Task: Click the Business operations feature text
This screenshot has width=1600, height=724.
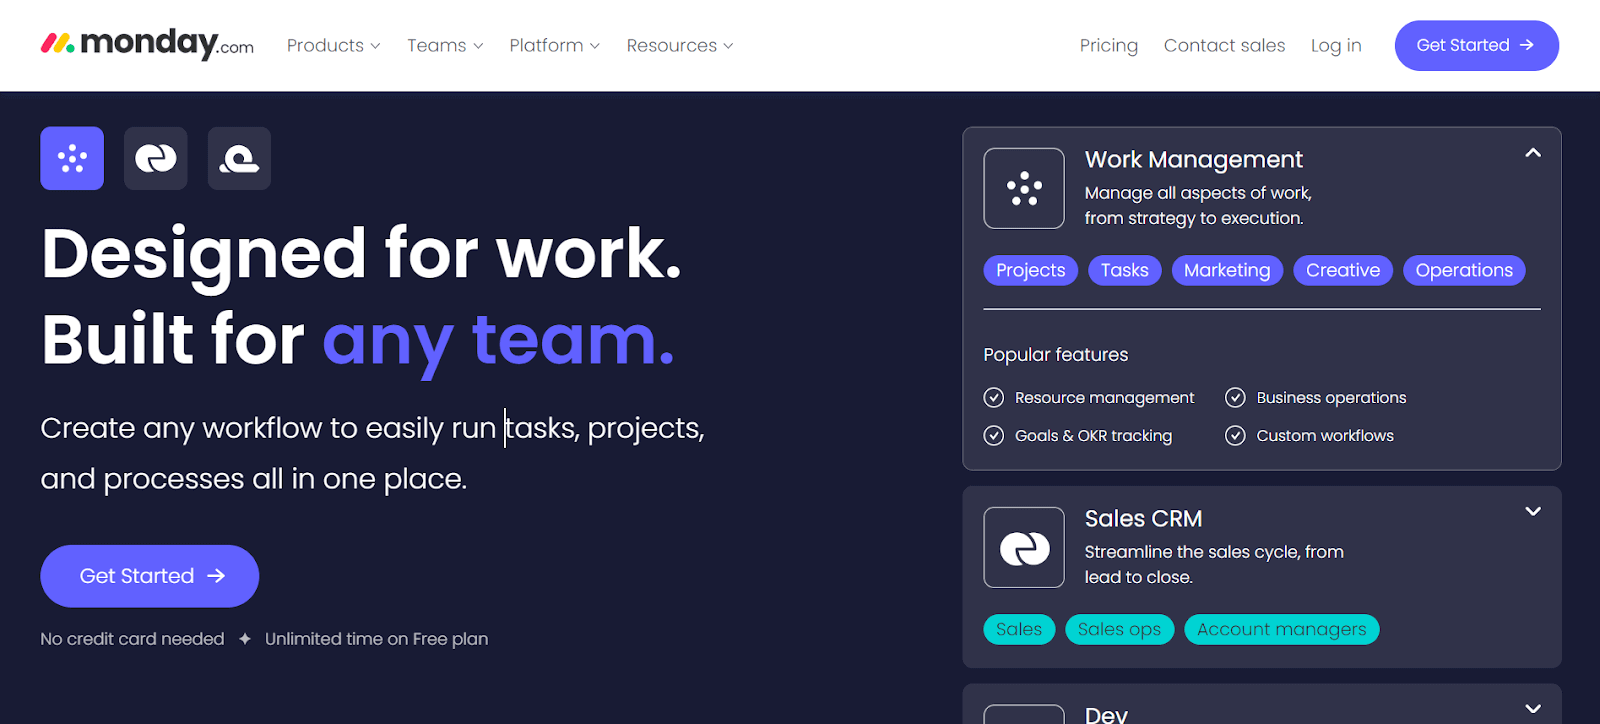Action: pyautogui.click(x=1331, y=398)
